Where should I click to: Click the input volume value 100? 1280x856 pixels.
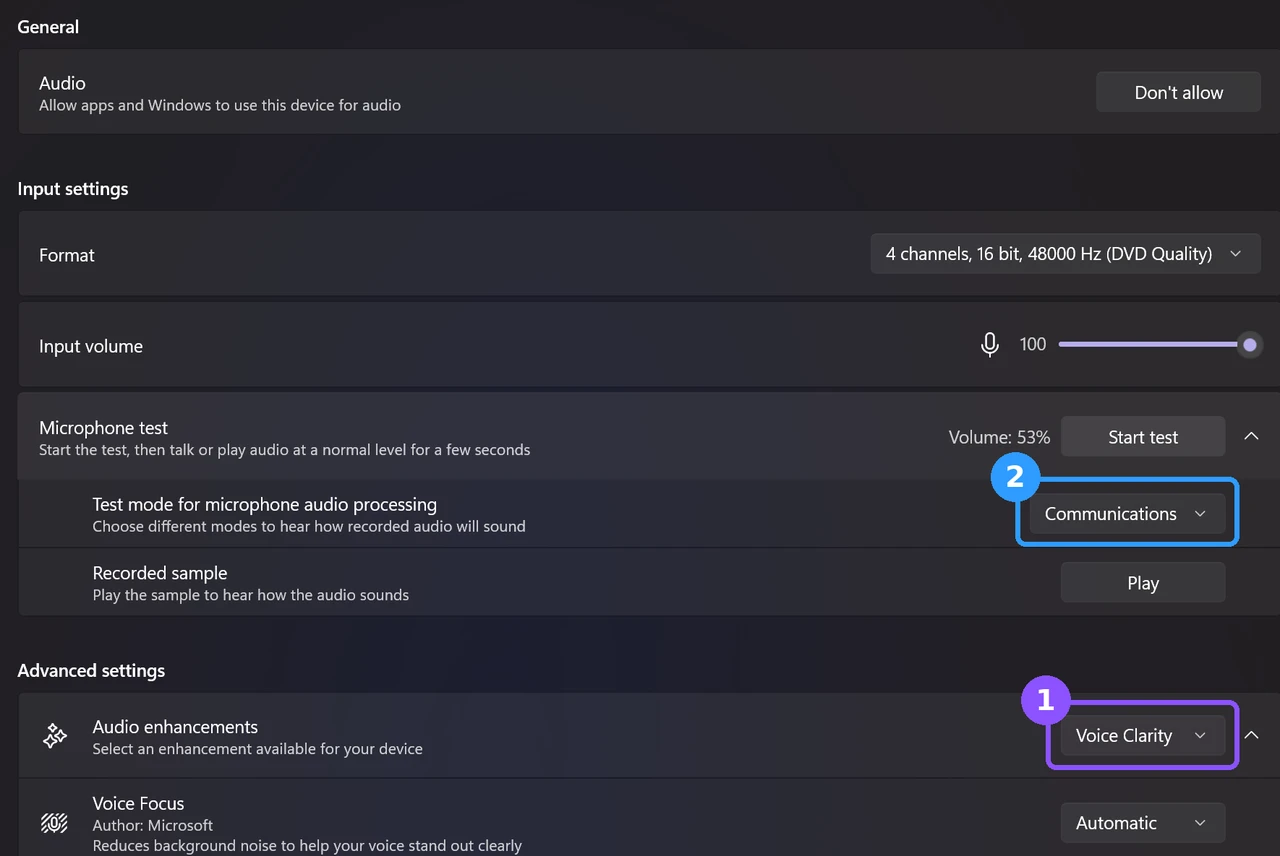1033,345
